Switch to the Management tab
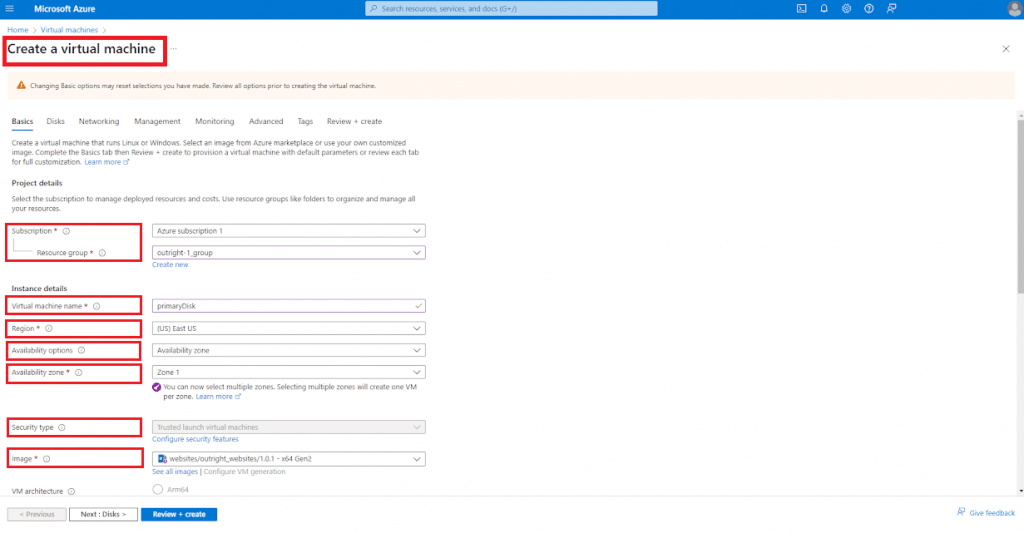1024x533 pixels. tap(157, 121)
